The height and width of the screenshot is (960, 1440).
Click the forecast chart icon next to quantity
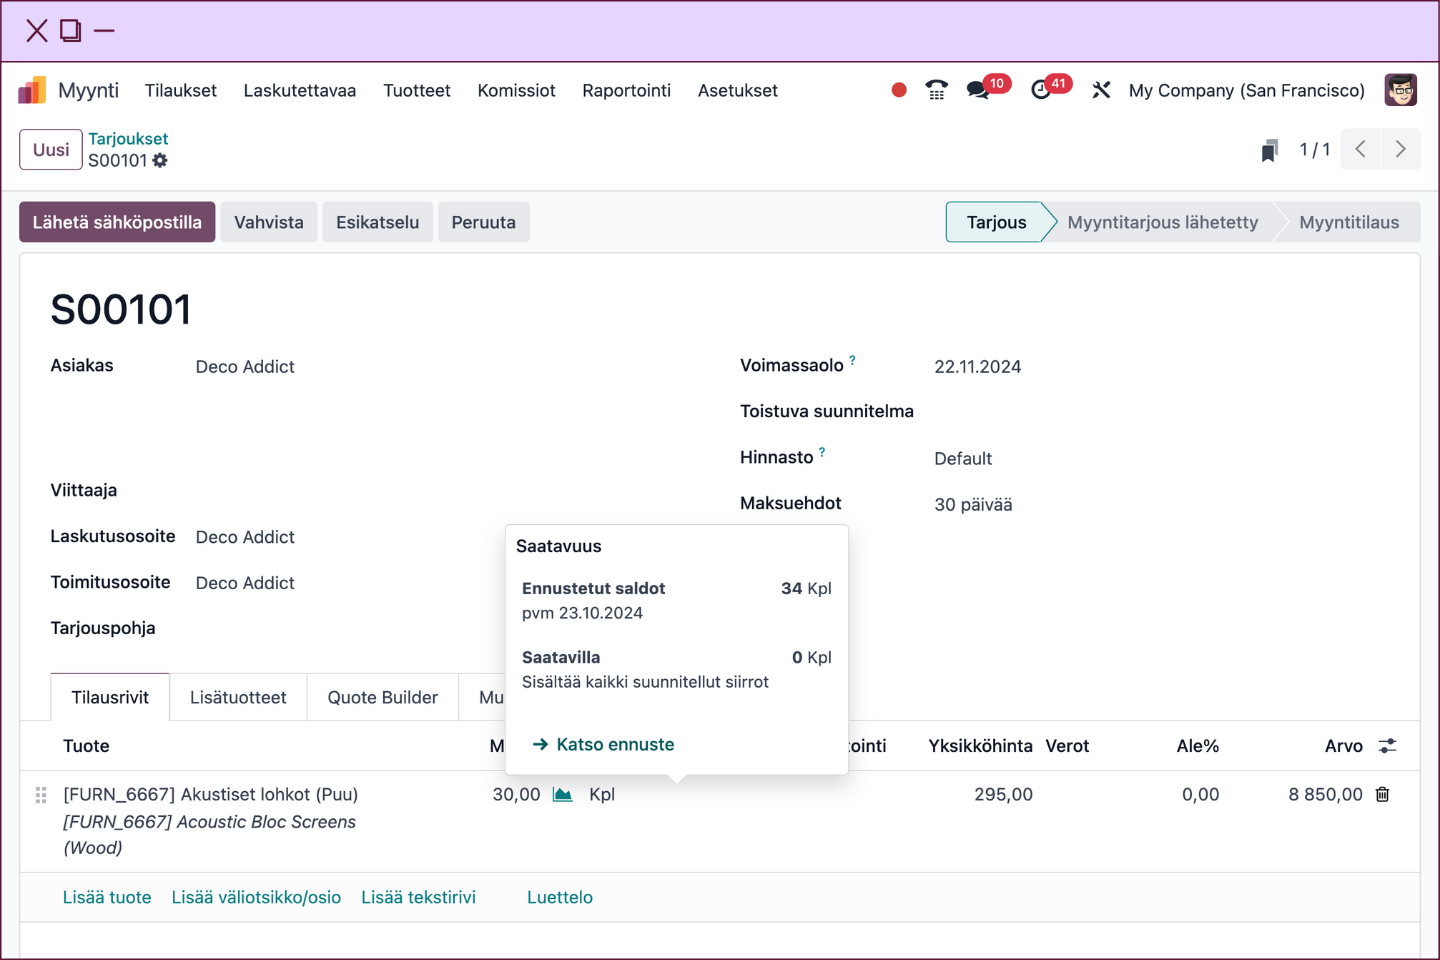coord(563,795)
